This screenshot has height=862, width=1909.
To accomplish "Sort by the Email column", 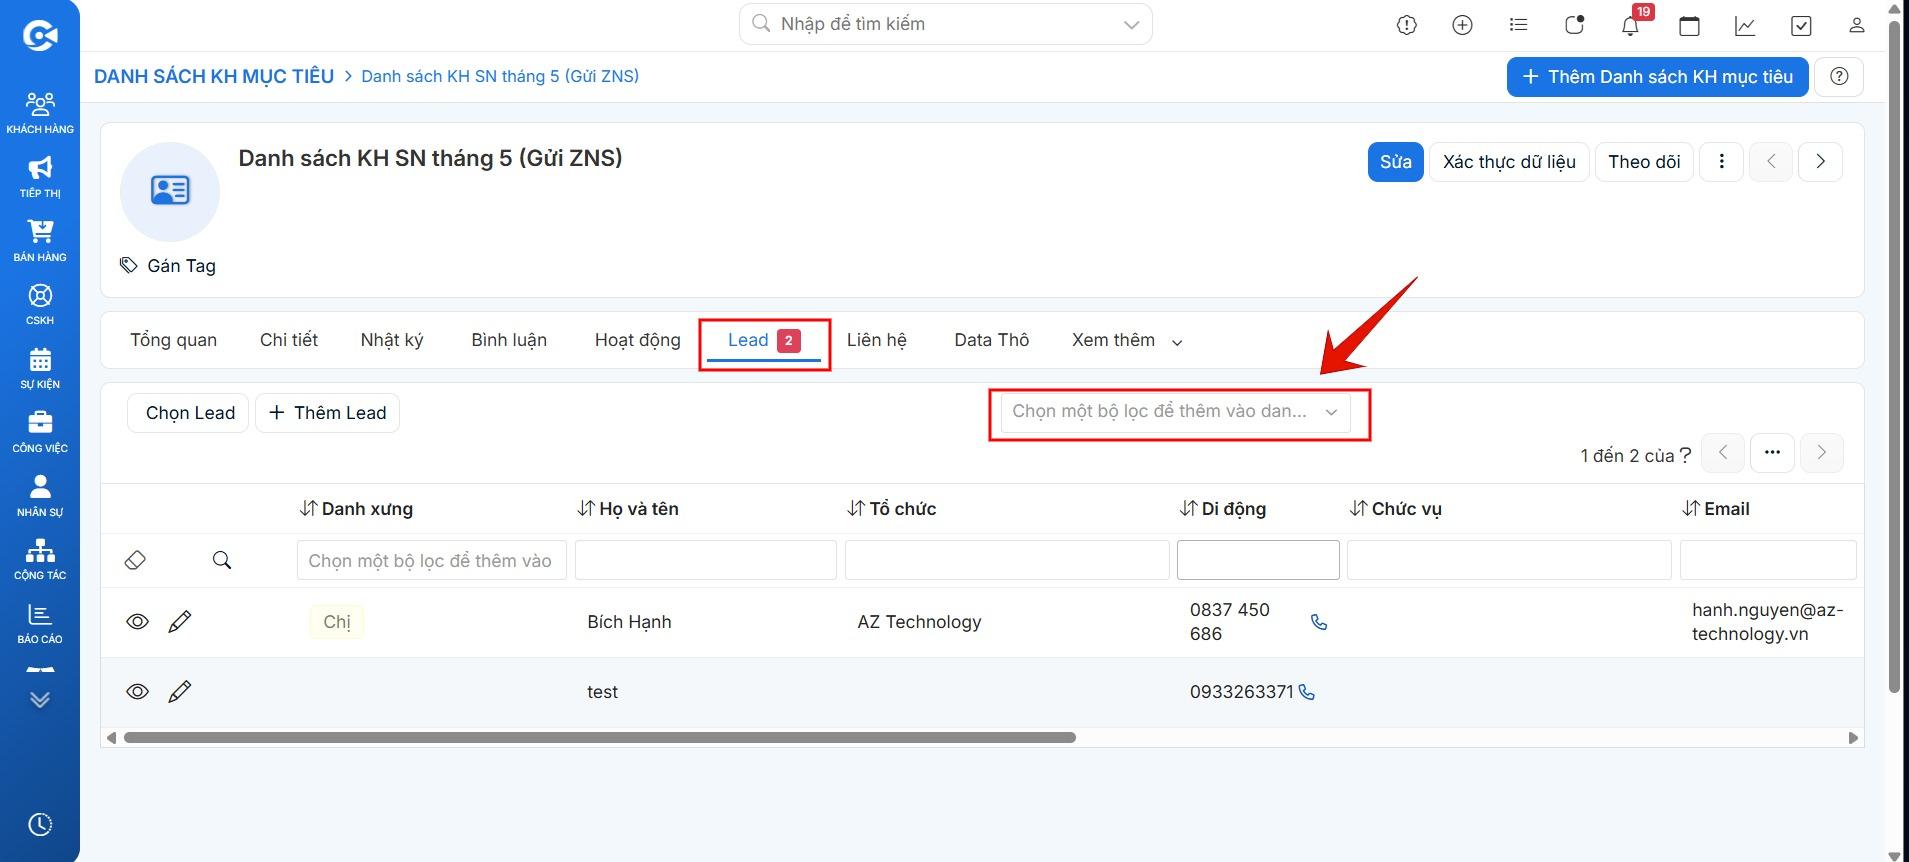I will pyautogui.click(x=1715, y=509).
